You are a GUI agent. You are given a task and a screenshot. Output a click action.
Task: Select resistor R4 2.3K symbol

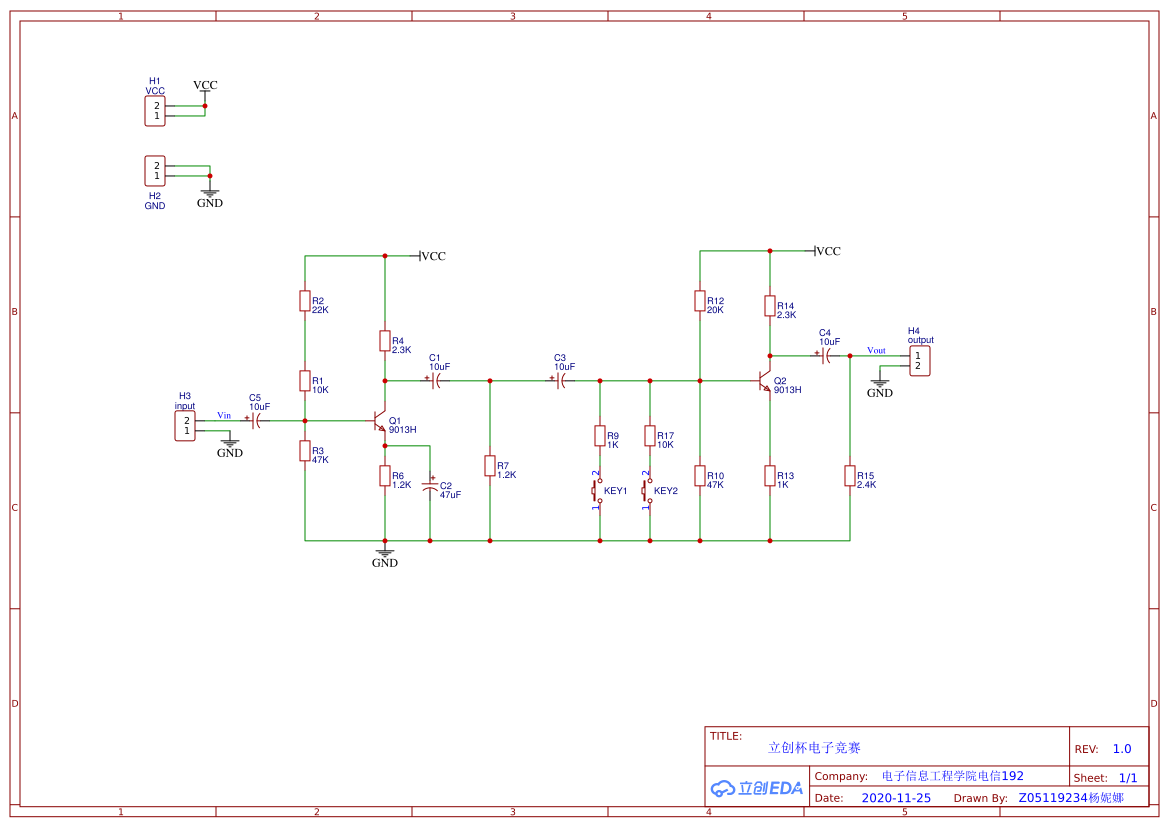click(x=385, y=341)
